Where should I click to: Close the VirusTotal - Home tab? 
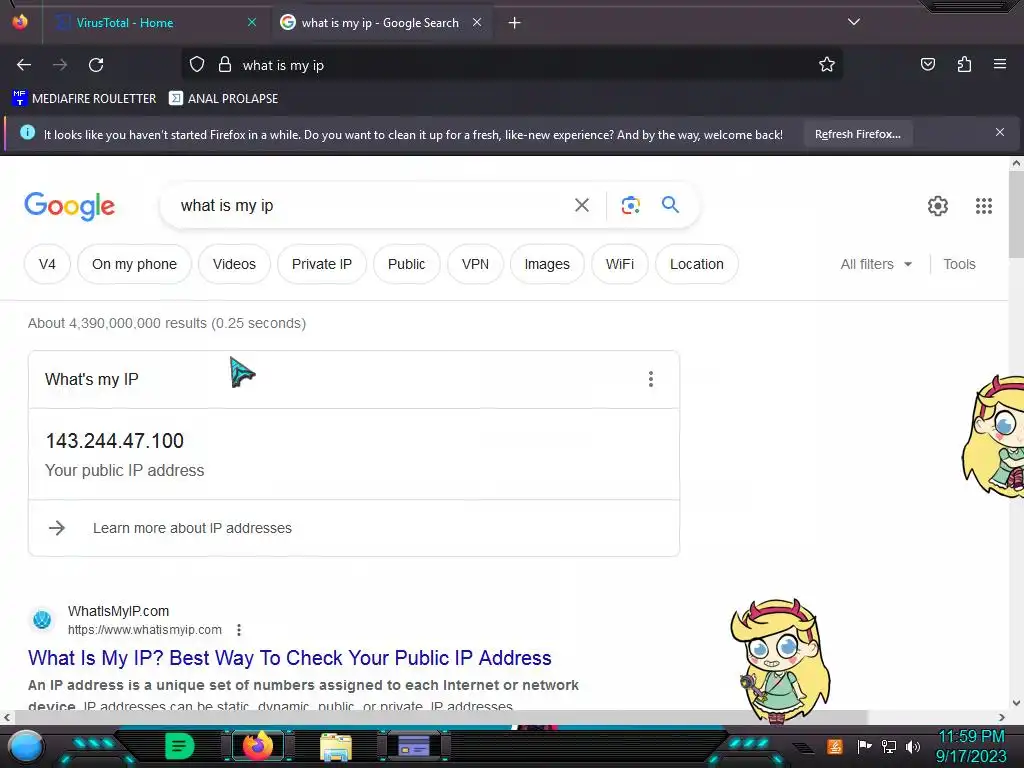pos(252,22)
